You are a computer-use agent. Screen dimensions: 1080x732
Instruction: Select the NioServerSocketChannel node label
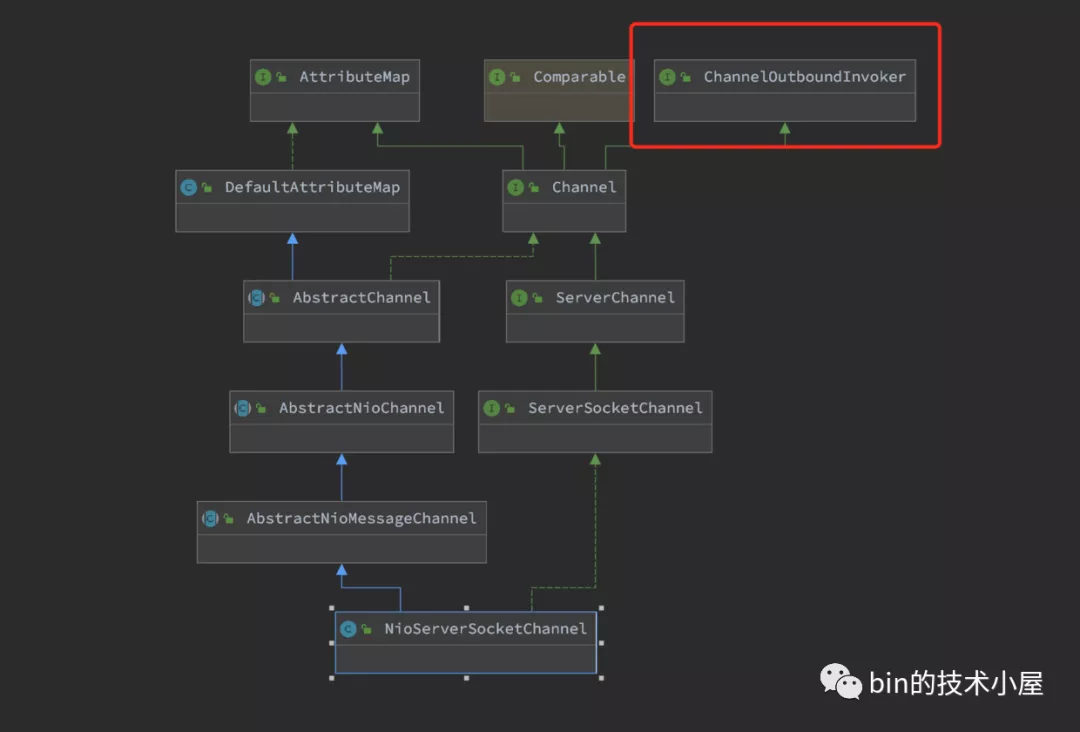tap(485, 629)
